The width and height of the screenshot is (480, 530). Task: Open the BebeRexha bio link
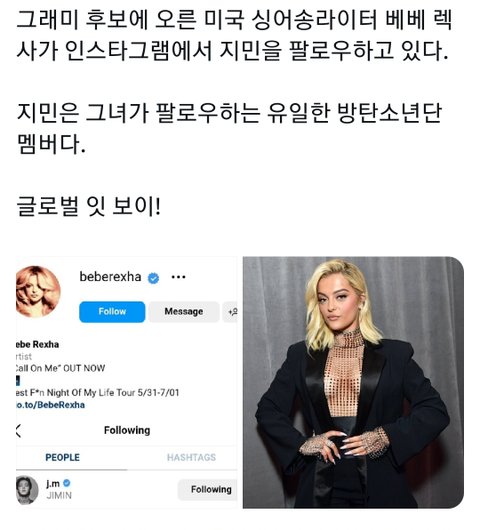[x=50, y=405]
